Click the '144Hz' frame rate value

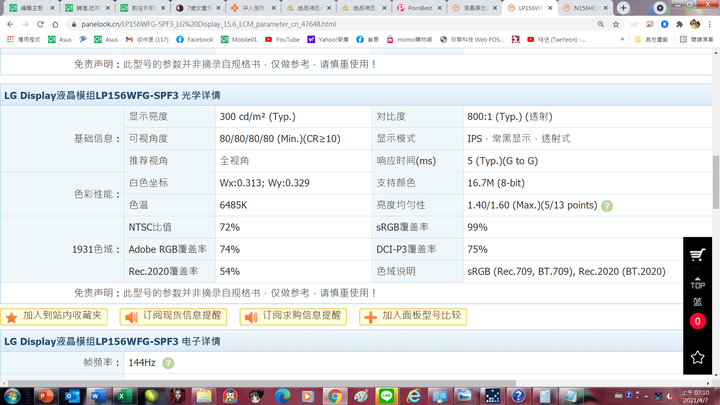[x=142, y=363]
